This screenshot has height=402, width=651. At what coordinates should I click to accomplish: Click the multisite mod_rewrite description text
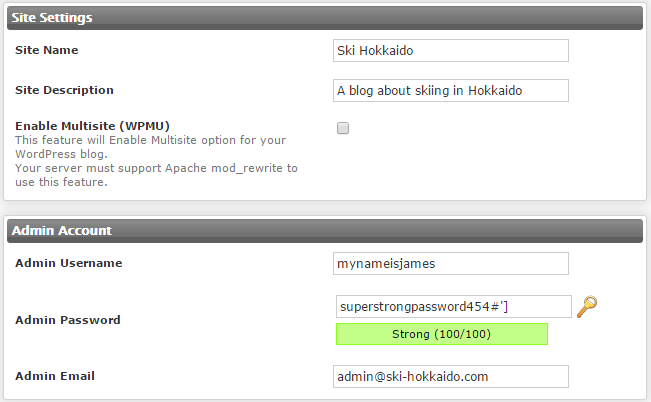coord(157,175)
